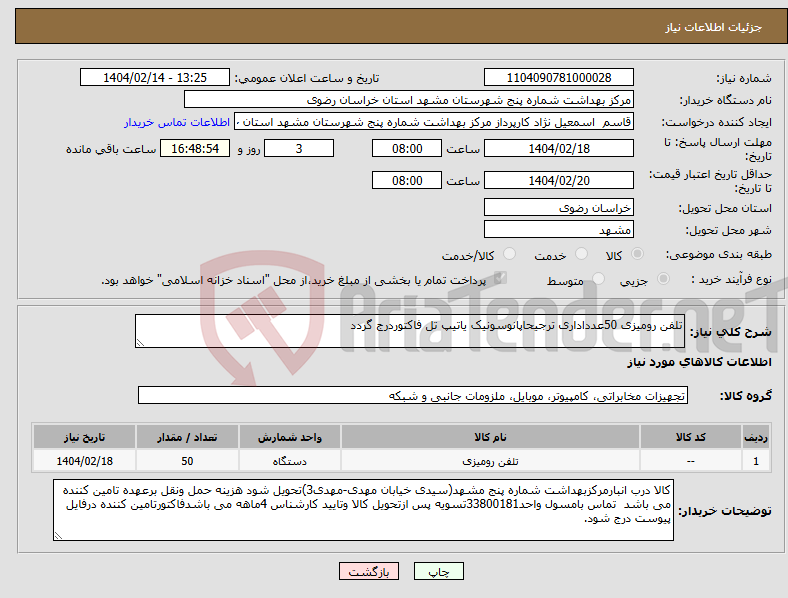Click the اطلاعات کالاهای مورد نیاز heading
Screen dimensions: 788x598
point(699,362)
